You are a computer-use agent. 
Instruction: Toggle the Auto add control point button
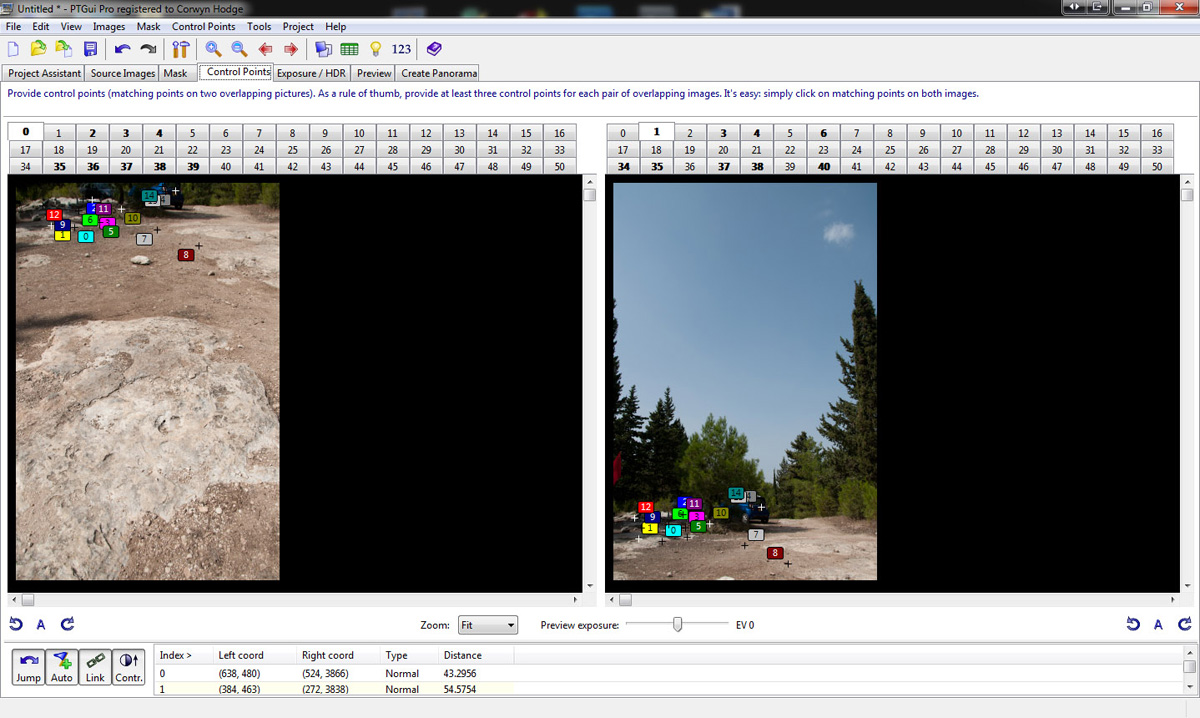(x=62, y=667)
